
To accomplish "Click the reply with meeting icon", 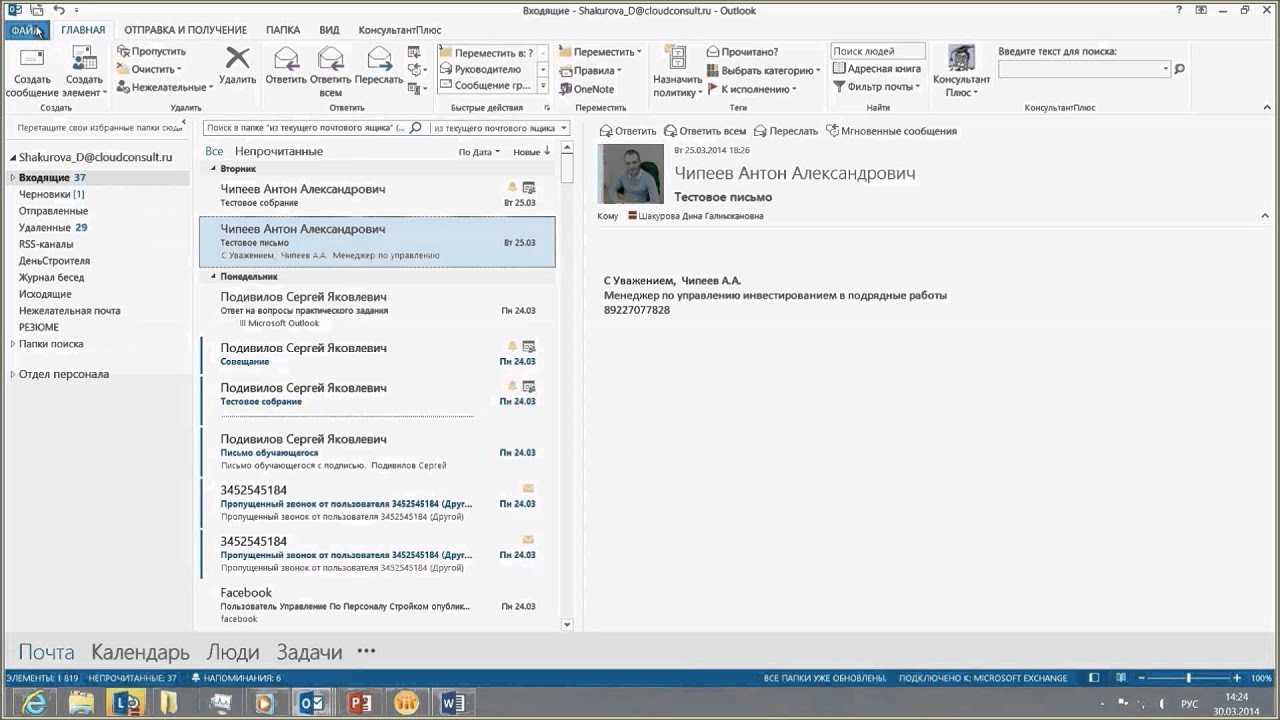I will (x=416, y=52).
